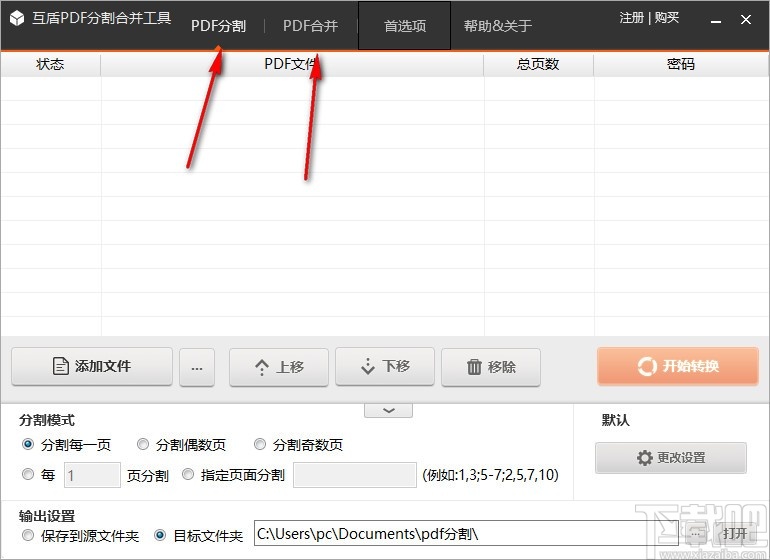Select 指定页面分割 radio option
Screen dimensions: 770x560
coord(188,474)
